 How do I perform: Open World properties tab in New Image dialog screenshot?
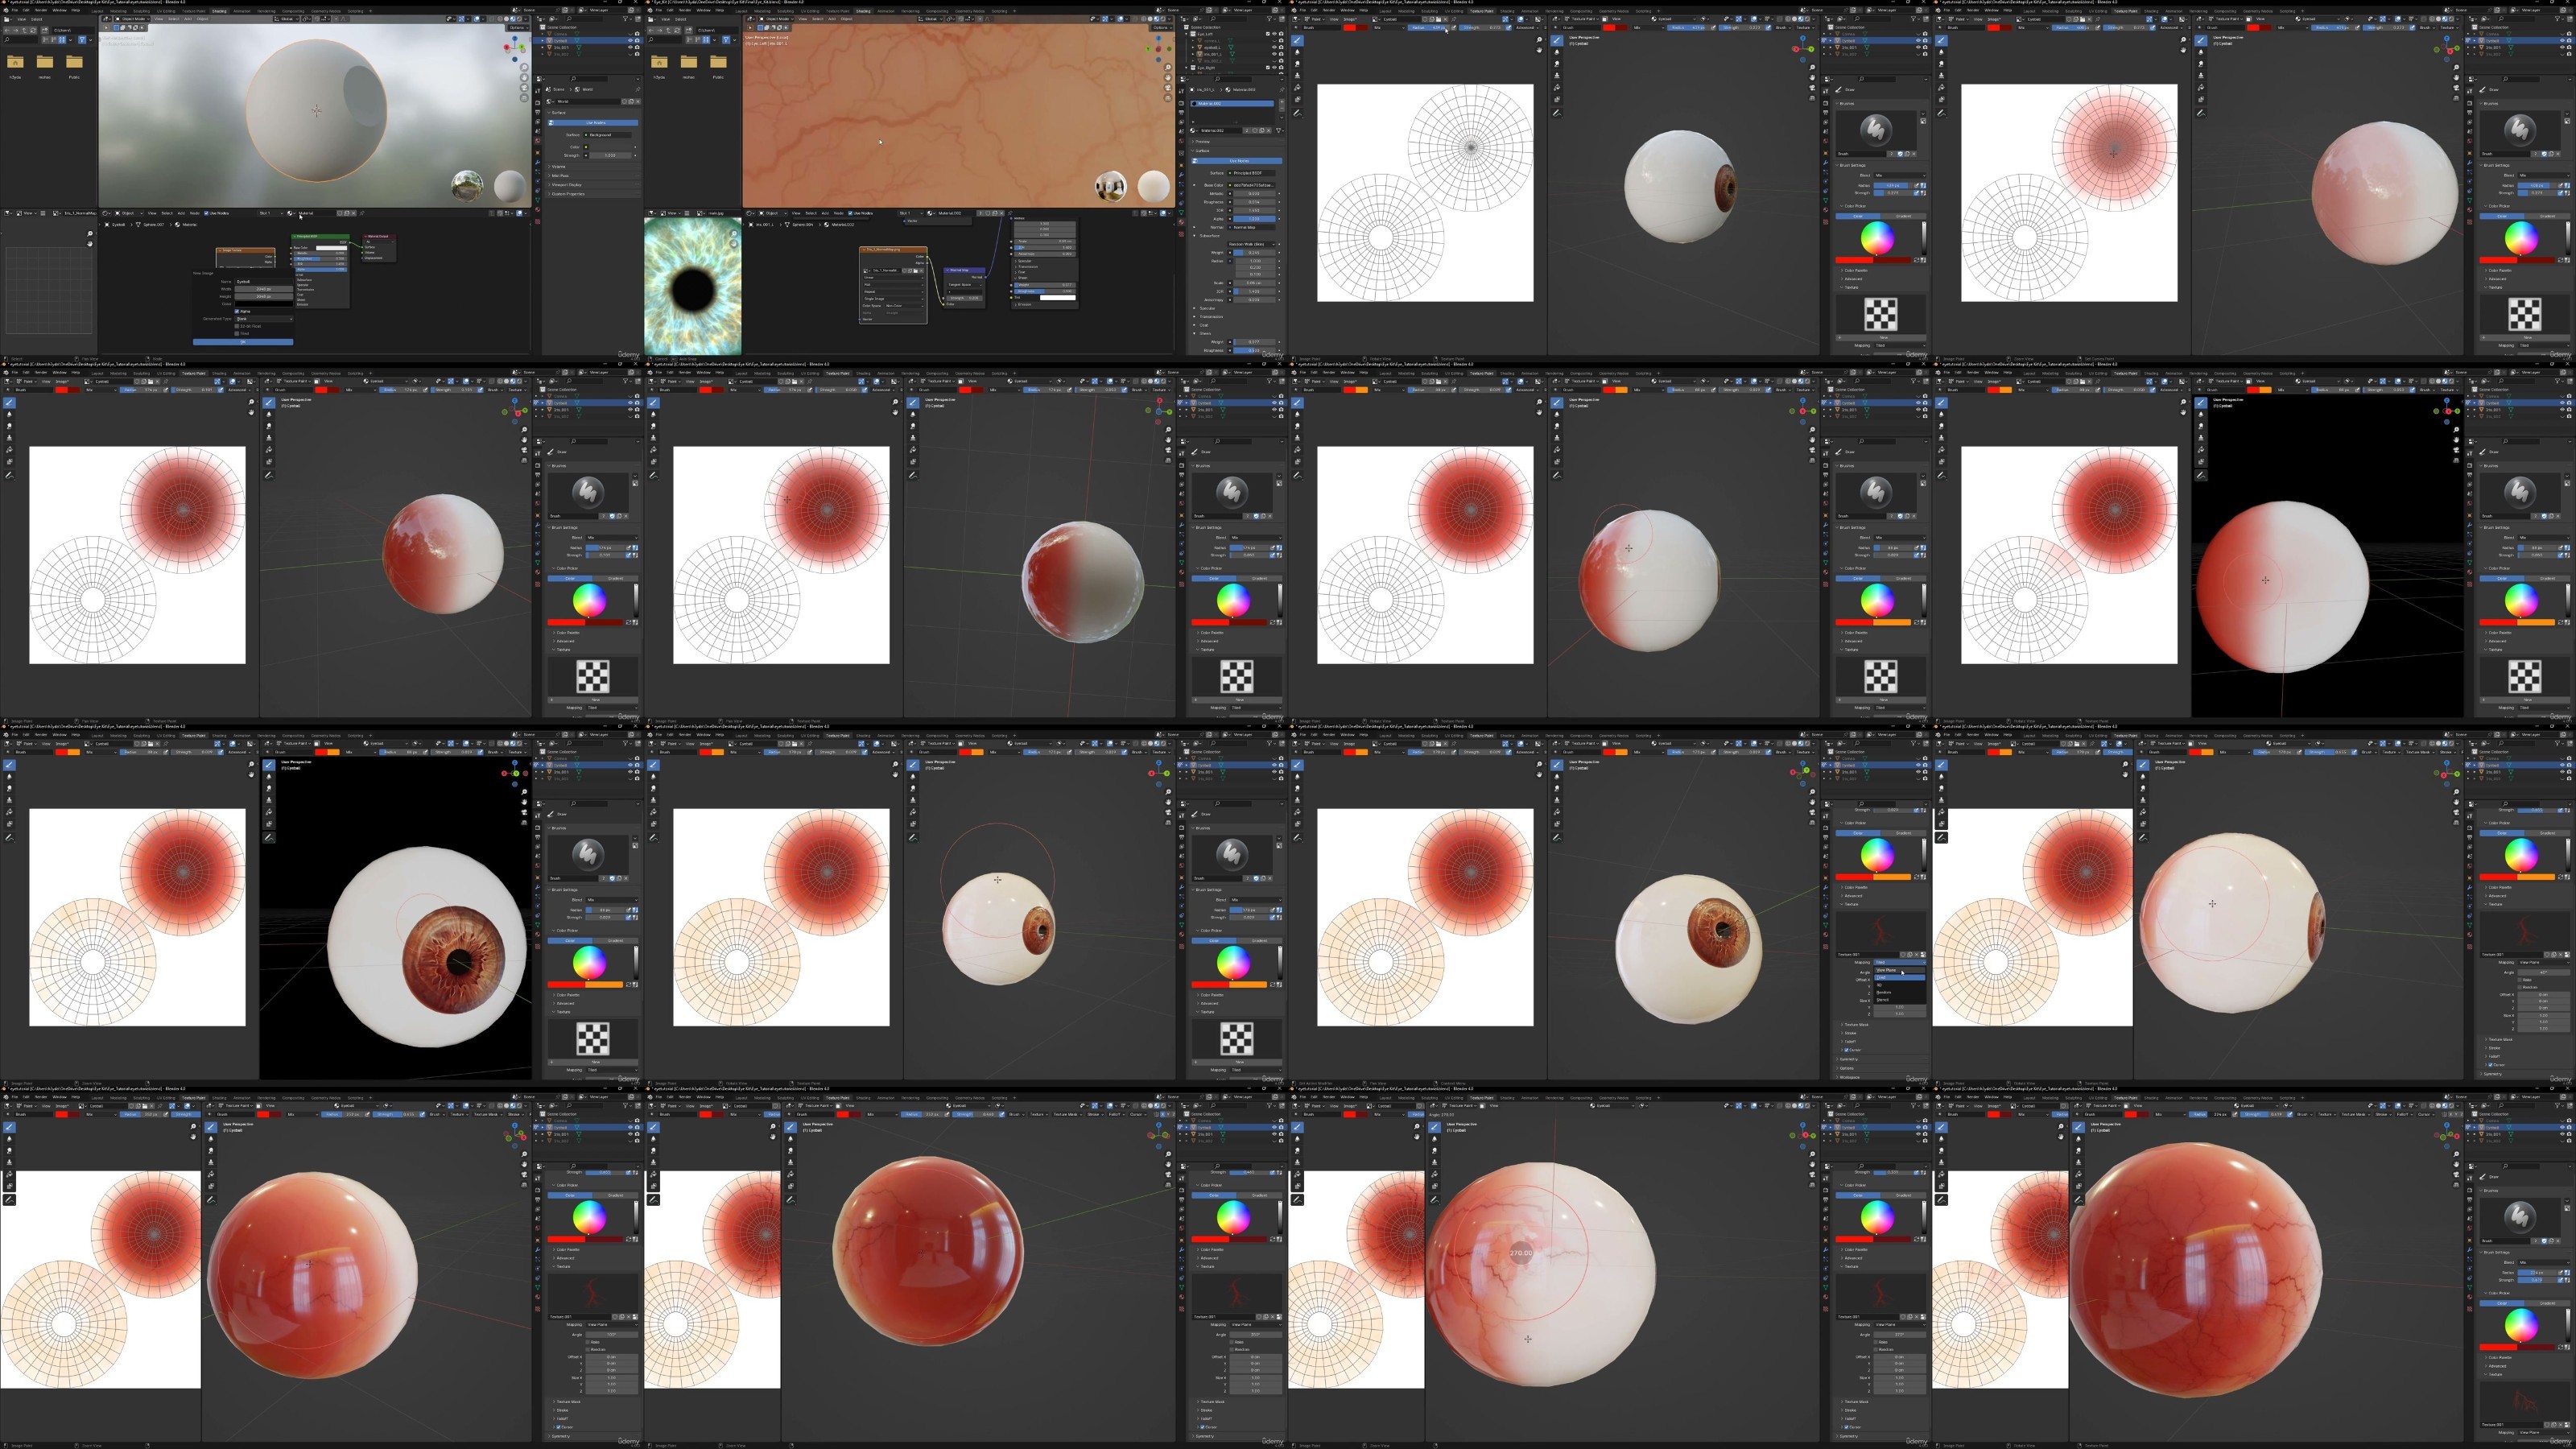[538, 141]
